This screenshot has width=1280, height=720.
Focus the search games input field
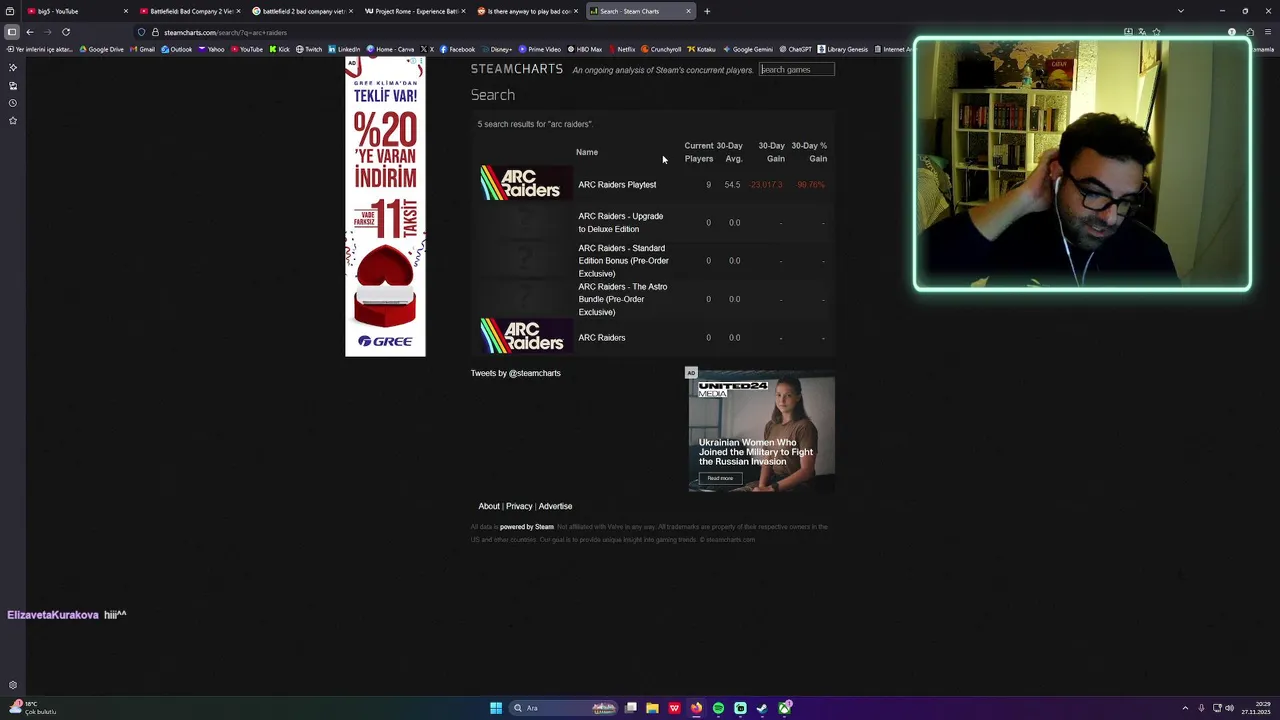point(797,69)
